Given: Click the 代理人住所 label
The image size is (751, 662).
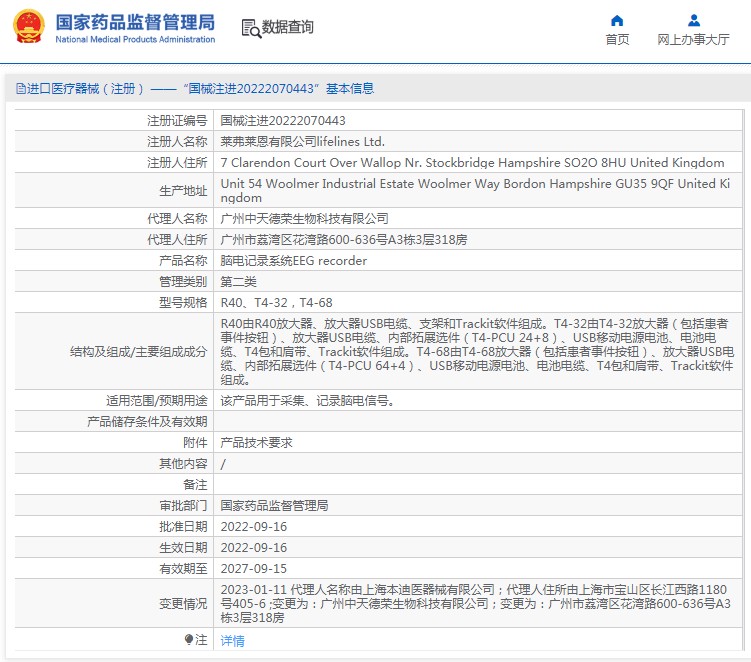Looking at the screenshot, I should pos(177,240).
